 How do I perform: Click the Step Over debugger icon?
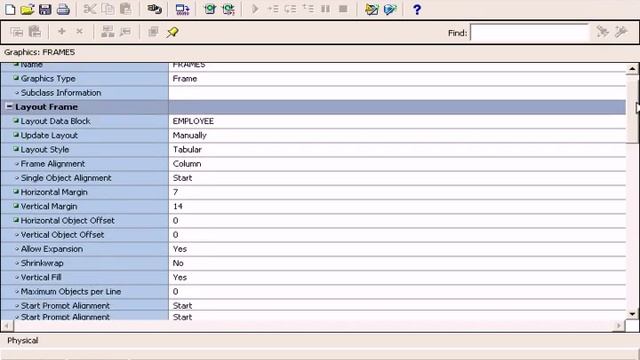(290, 9)
